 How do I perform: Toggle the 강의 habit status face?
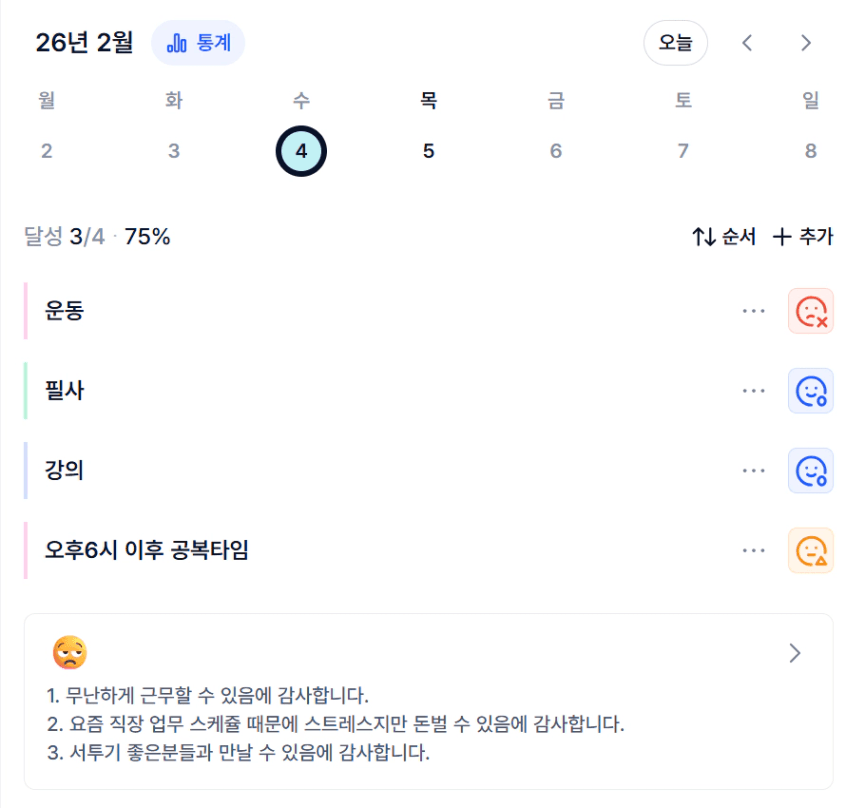(810, 470)
